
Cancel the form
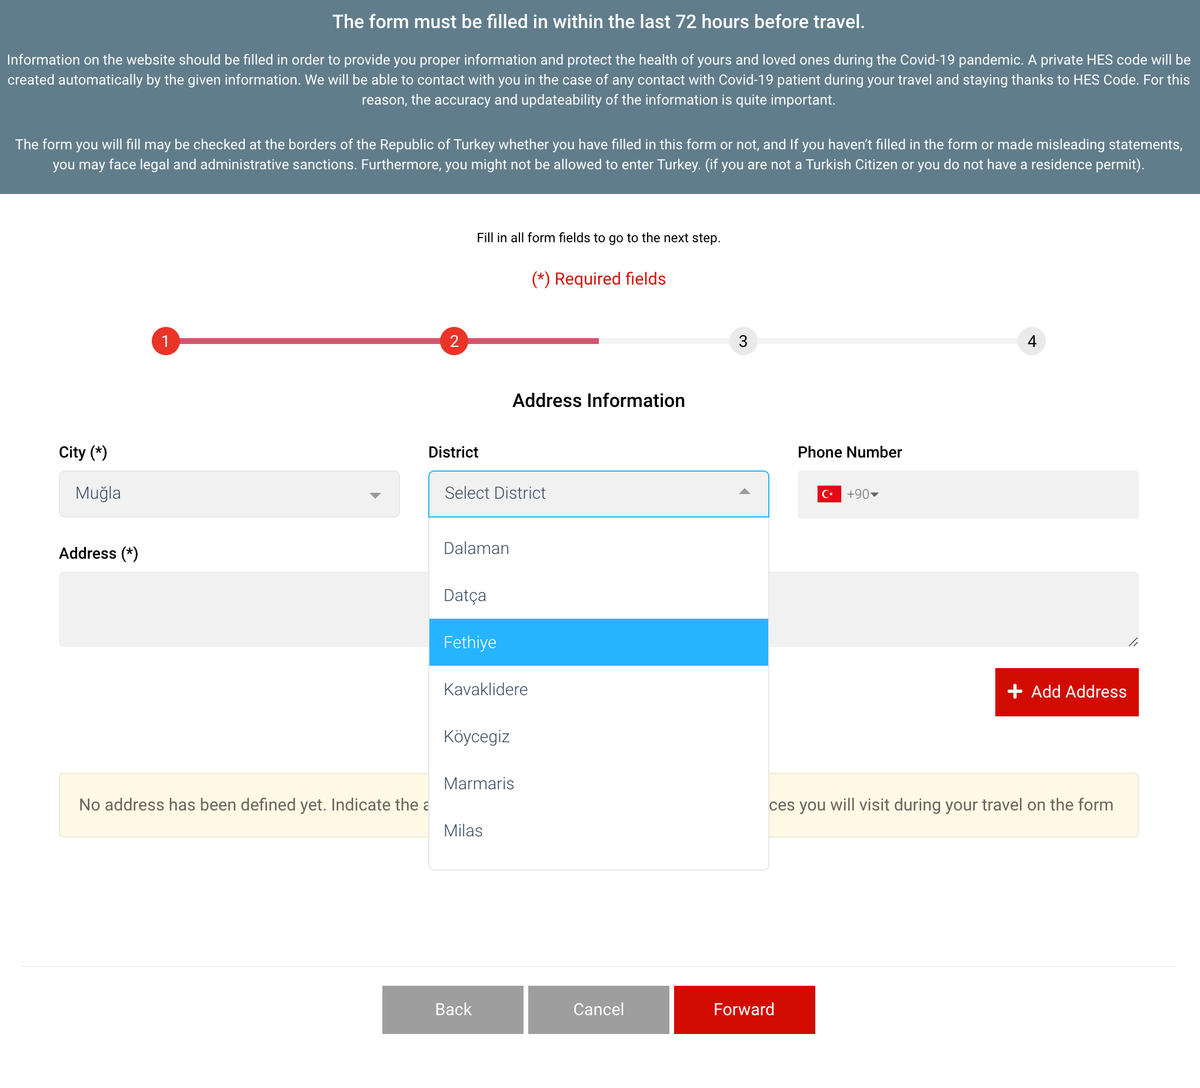point(599,1010)
